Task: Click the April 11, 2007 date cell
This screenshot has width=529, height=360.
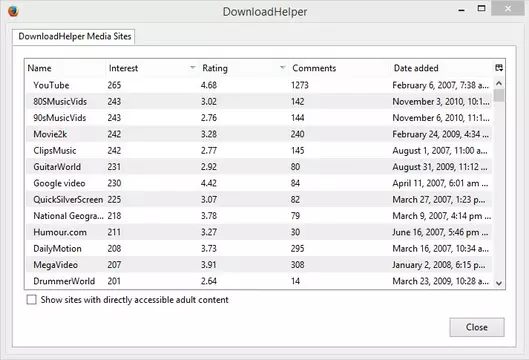Action: [440, 183]
